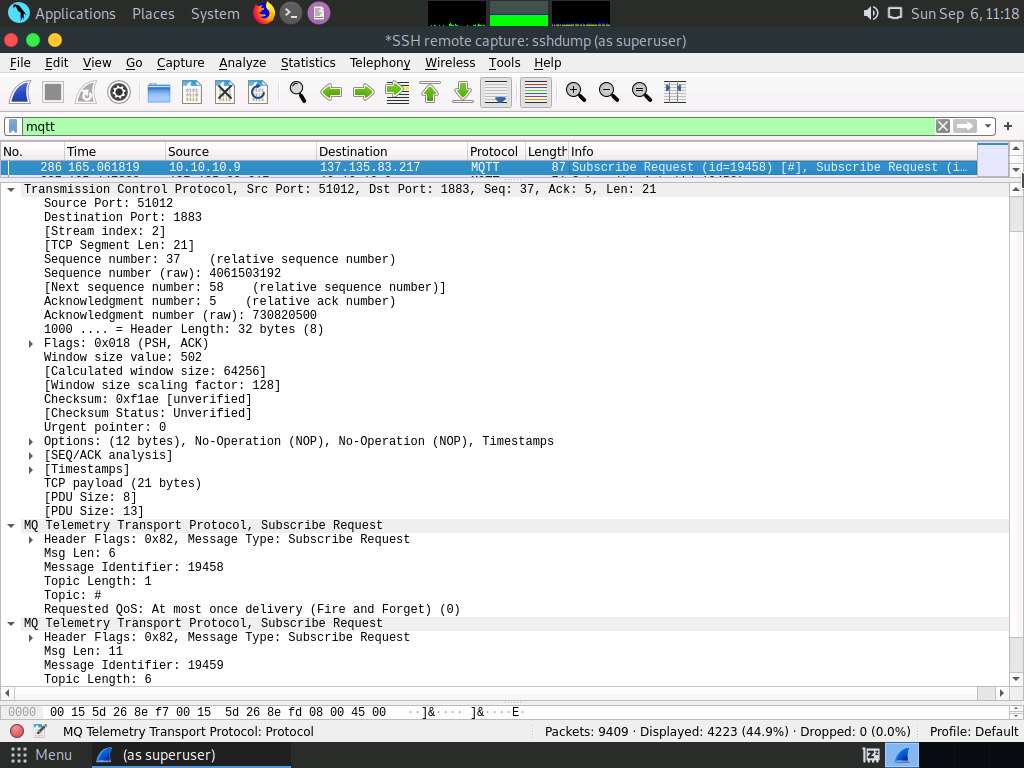Clear the mqtt display filter with the X
This screenshot has height=768, width=1024.
[941, 126]
